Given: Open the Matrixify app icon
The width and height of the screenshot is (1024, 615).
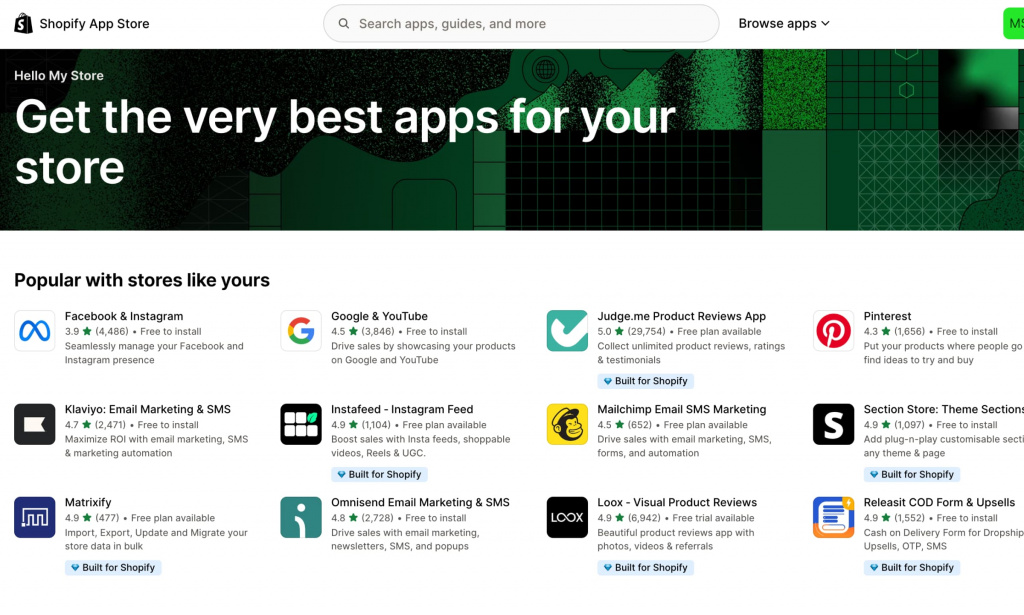Looking at the screenshot, I should click(35, 517).
